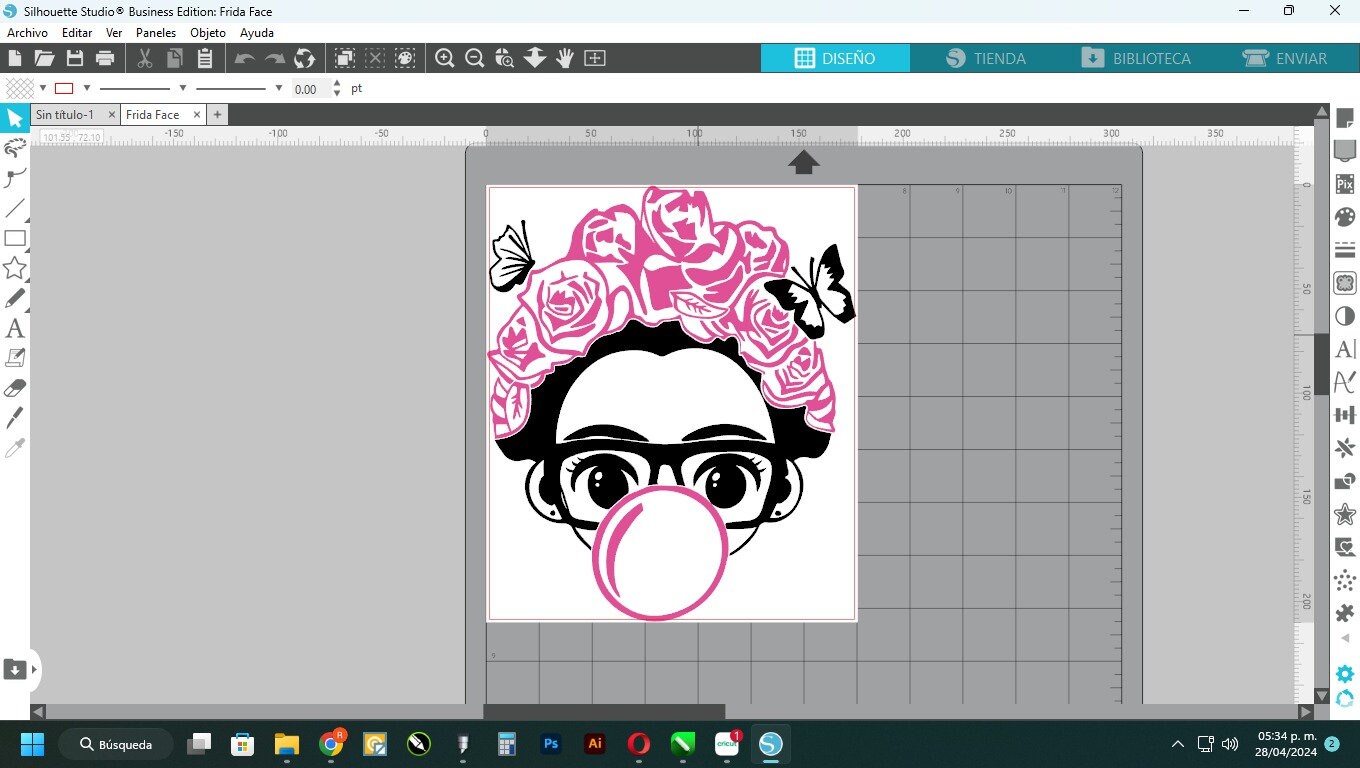The width and height of the screenshot is (1360, 768).
Task: Open a new document with the plus button
Action: (217, 114)
